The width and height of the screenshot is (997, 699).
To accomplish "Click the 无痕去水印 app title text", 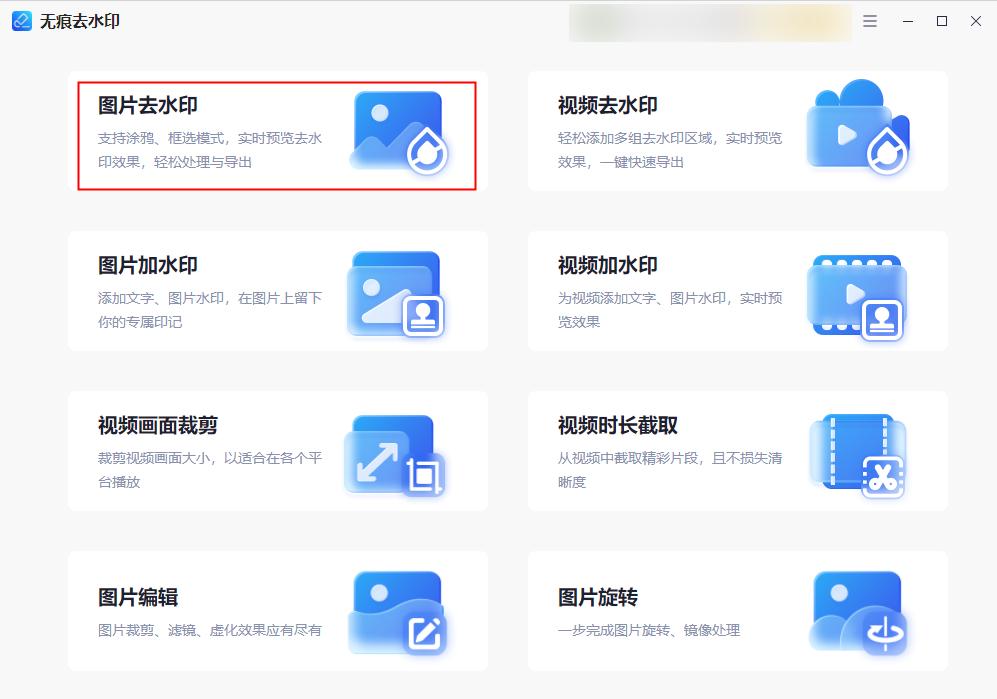I will 77,21.
